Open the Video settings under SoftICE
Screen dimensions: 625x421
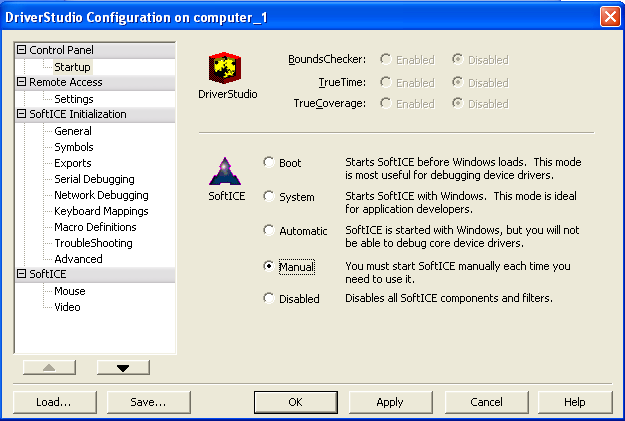(x=67, y=307)
